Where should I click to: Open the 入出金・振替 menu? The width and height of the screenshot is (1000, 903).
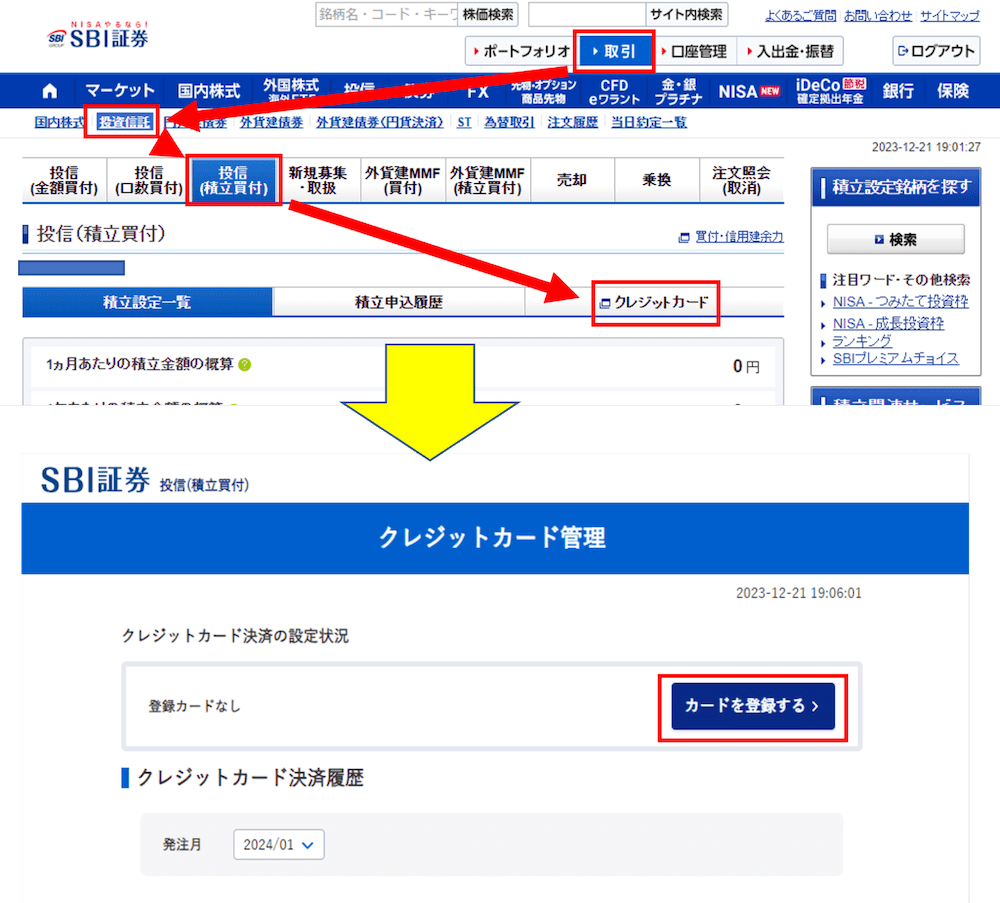(791, 51)
